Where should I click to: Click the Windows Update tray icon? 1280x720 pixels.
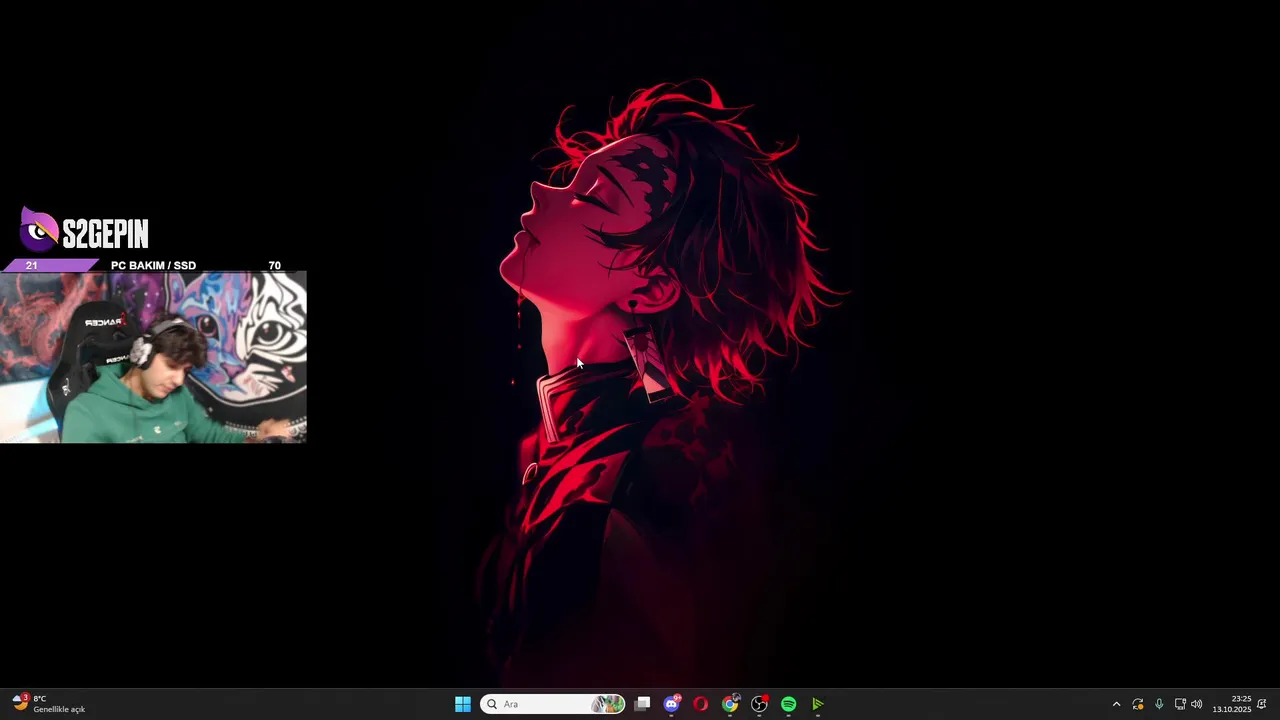(x=1138, y=704)
